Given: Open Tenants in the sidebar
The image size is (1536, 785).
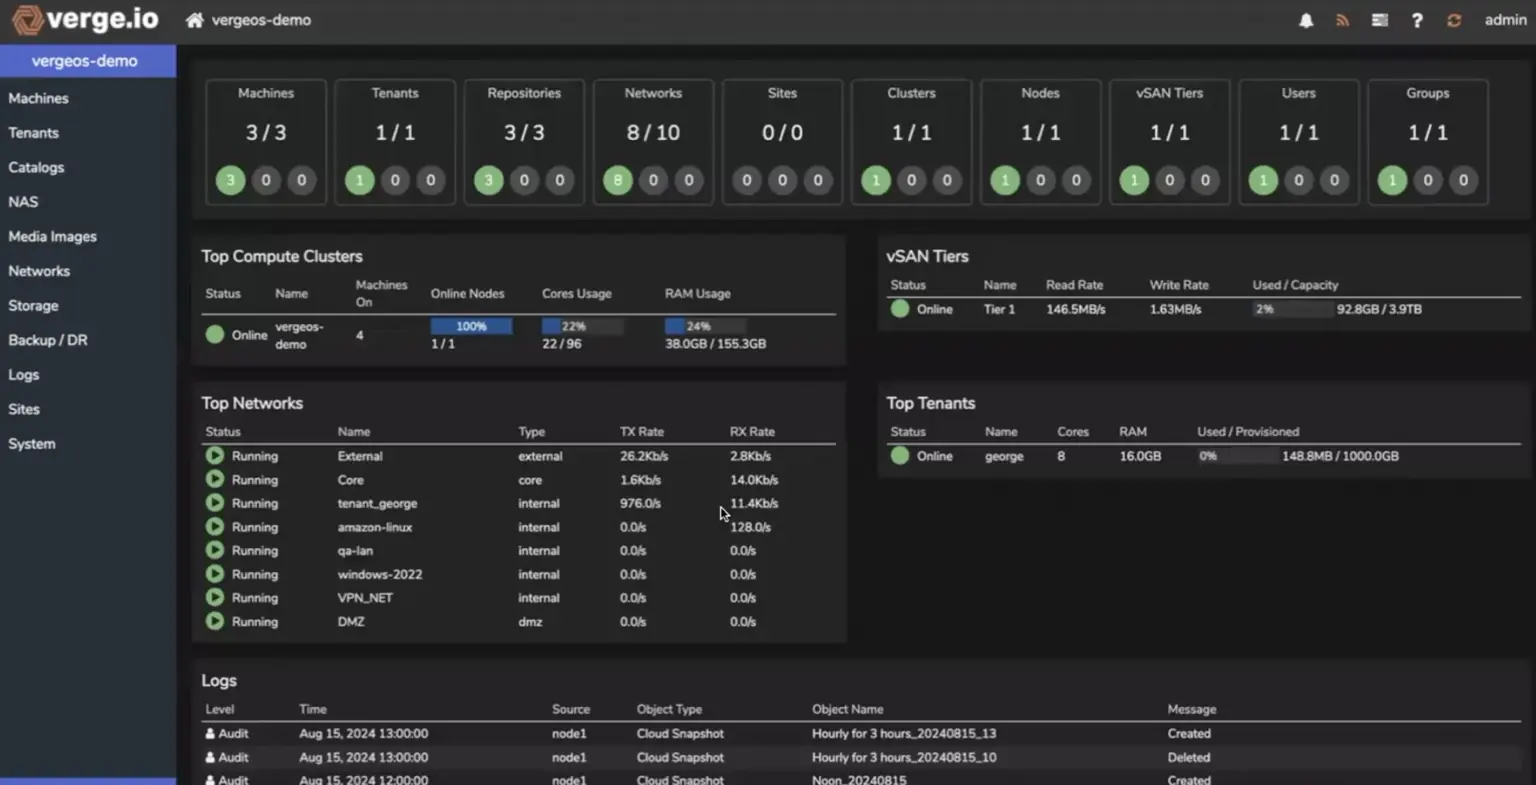Looking at the screenshot, I should point(33,132).
